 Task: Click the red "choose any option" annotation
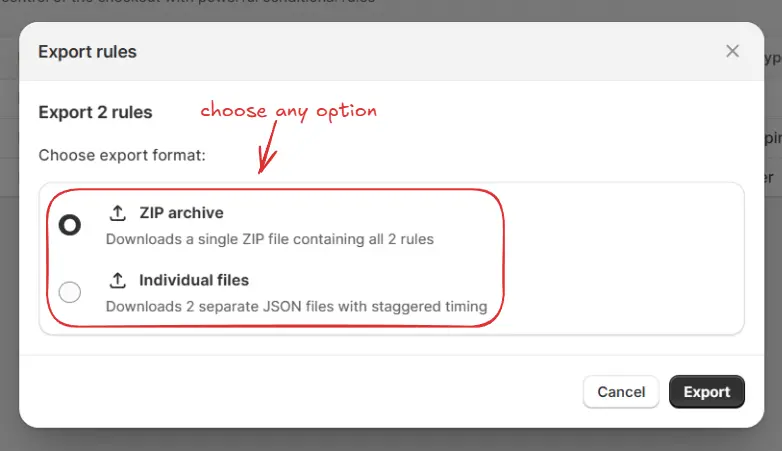(x=288, y=110)
